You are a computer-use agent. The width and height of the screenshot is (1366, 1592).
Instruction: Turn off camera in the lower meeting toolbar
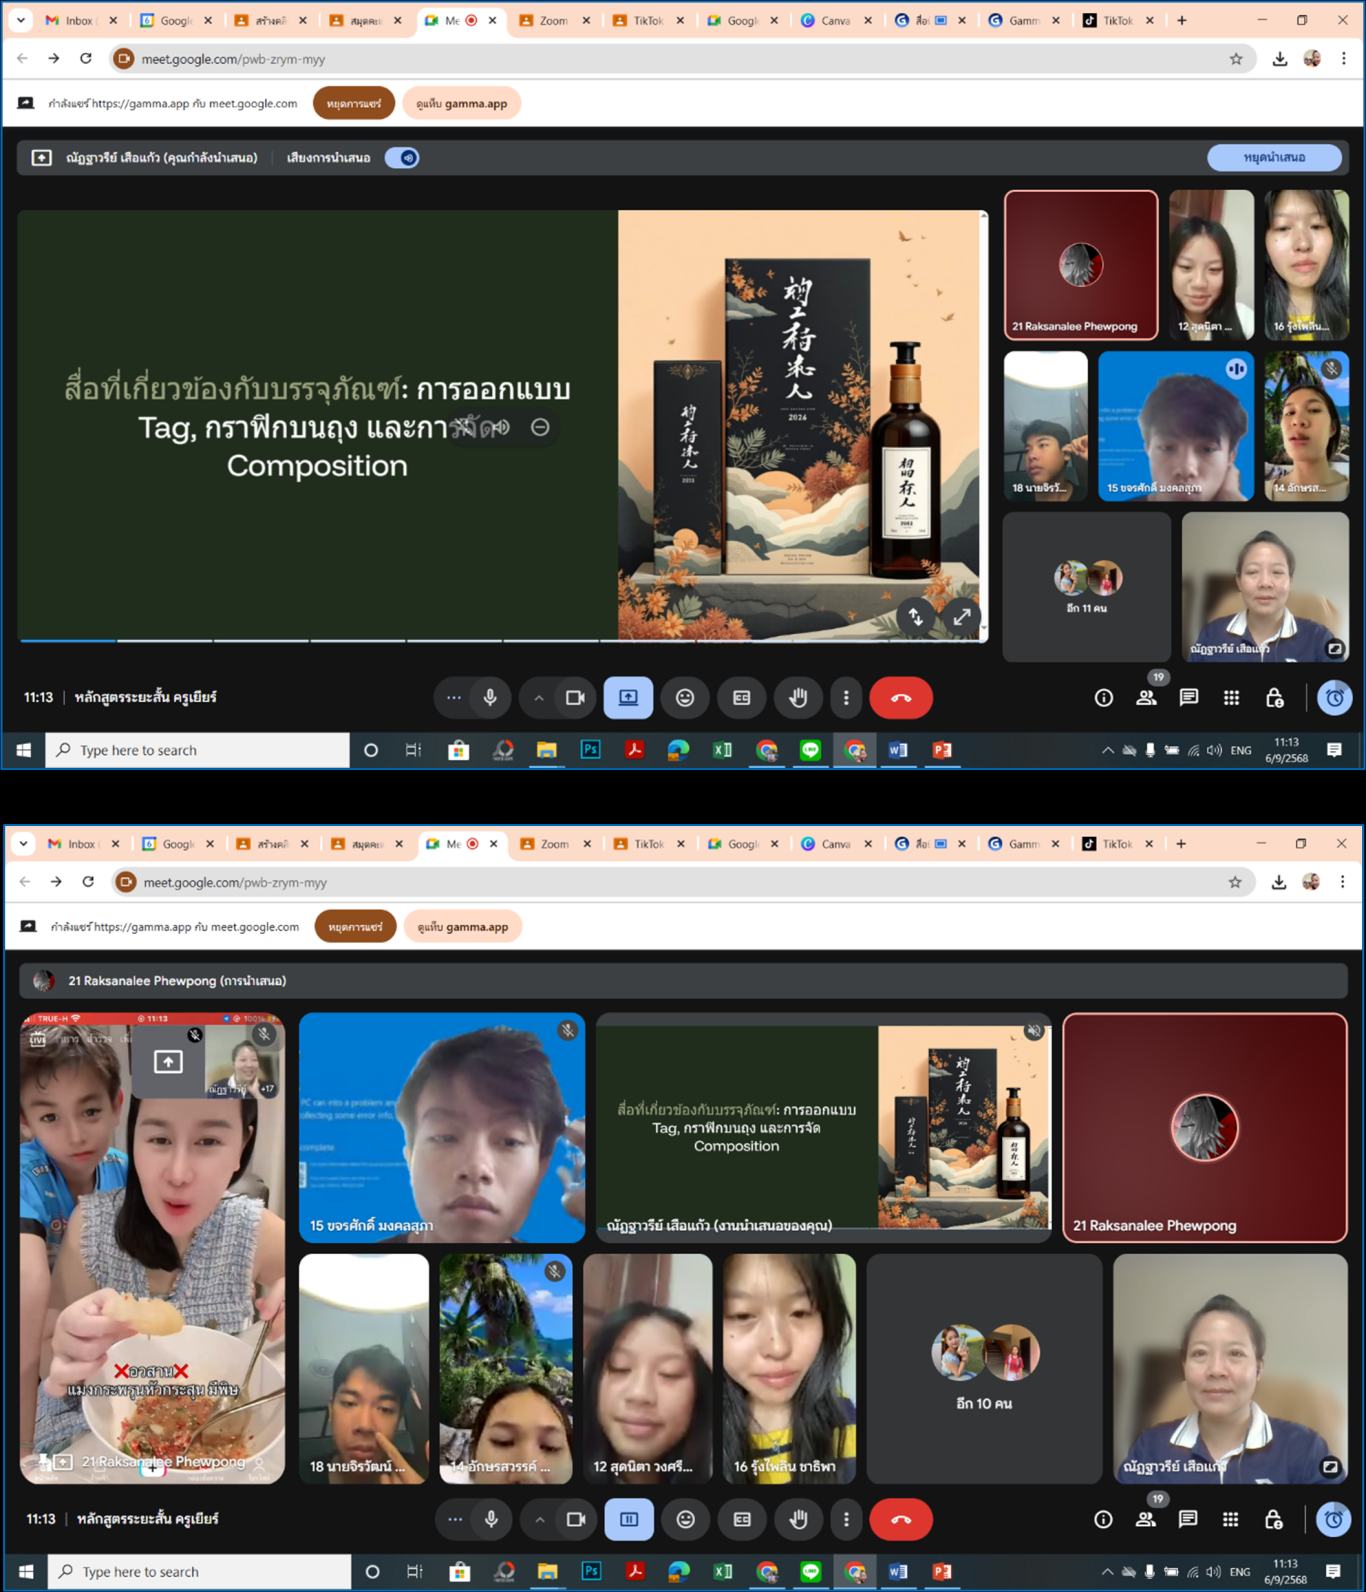click(576, 1519)
